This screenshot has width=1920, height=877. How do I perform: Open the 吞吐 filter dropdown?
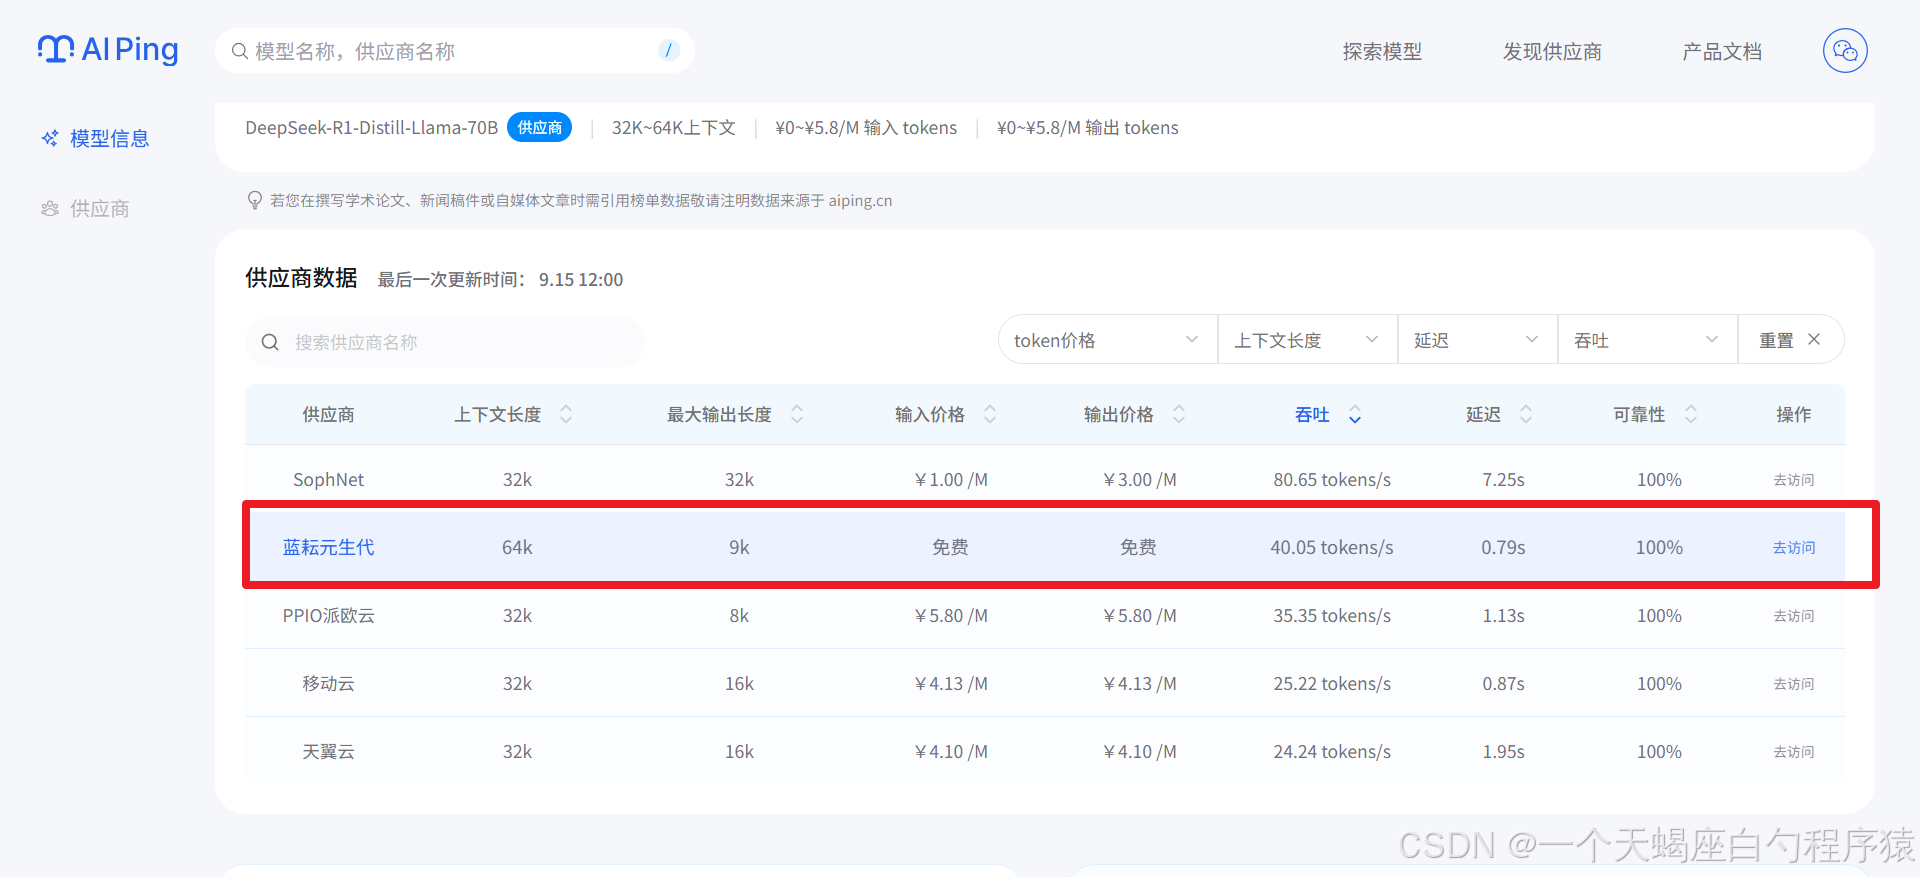pyautogui.click(x=1648, y=340)
